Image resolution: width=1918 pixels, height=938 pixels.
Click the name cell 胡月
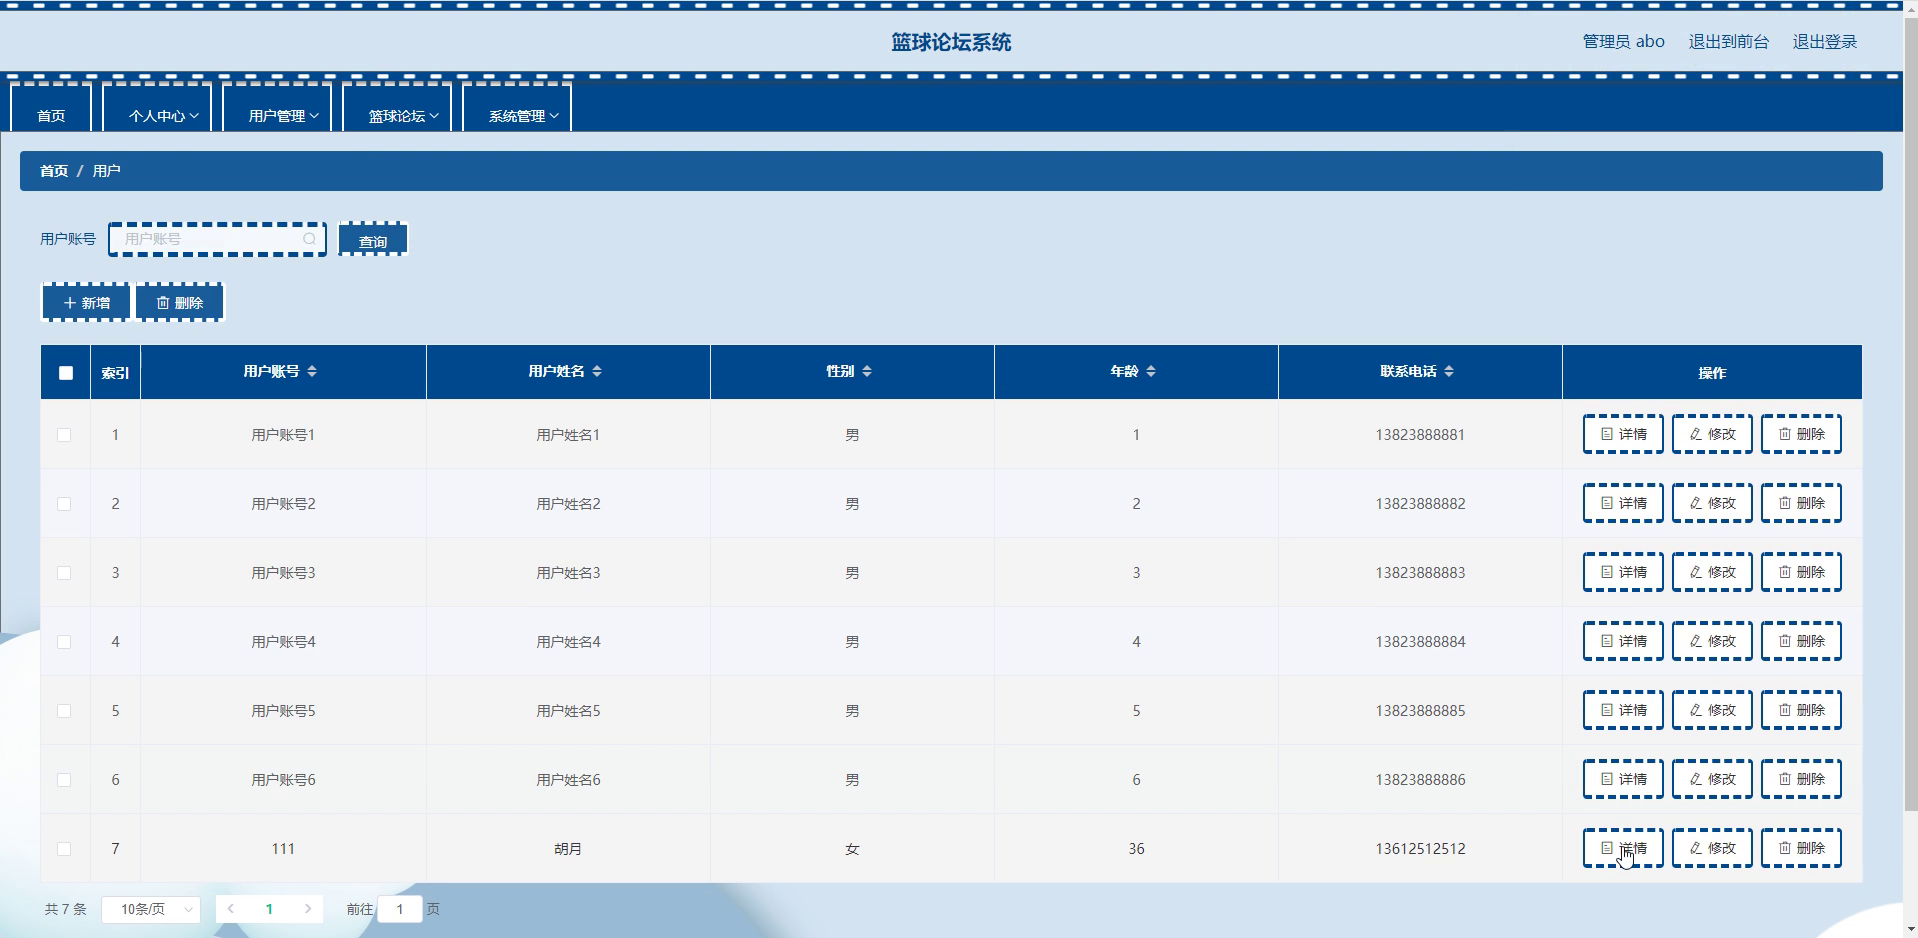tap(568, 849)
